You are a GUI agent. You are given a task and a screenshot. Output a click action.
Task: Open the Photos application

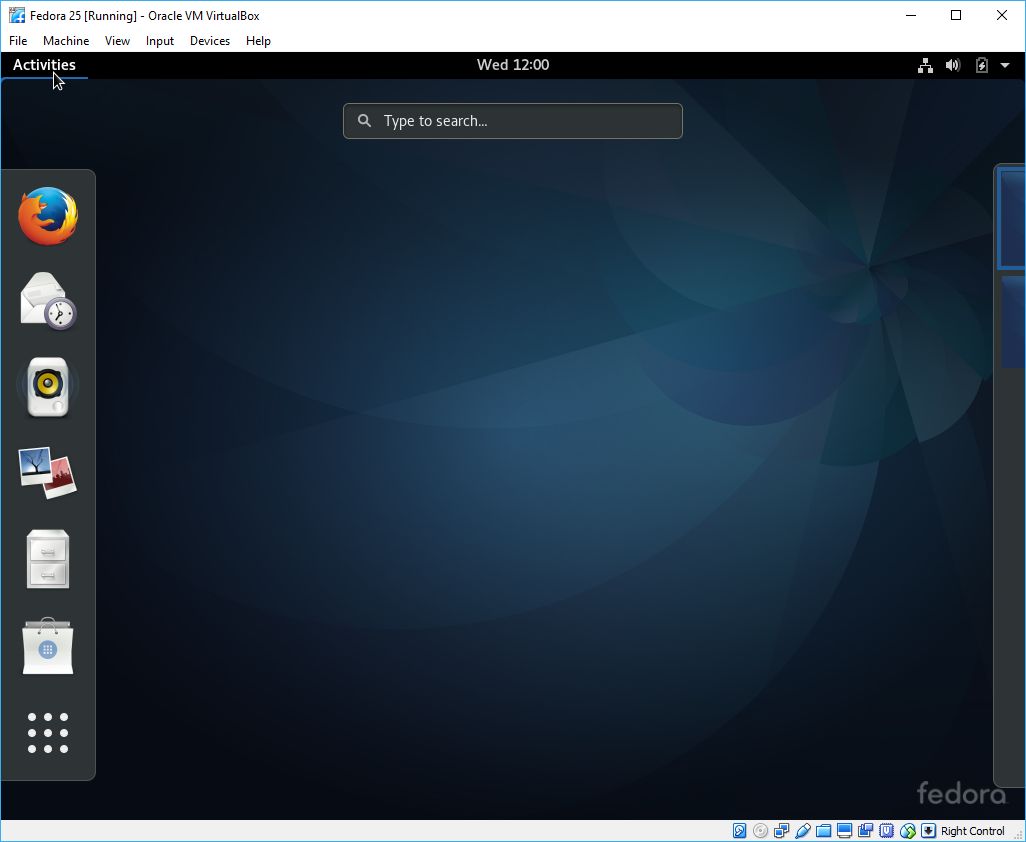pyautogui.click(x=47, y=472)
